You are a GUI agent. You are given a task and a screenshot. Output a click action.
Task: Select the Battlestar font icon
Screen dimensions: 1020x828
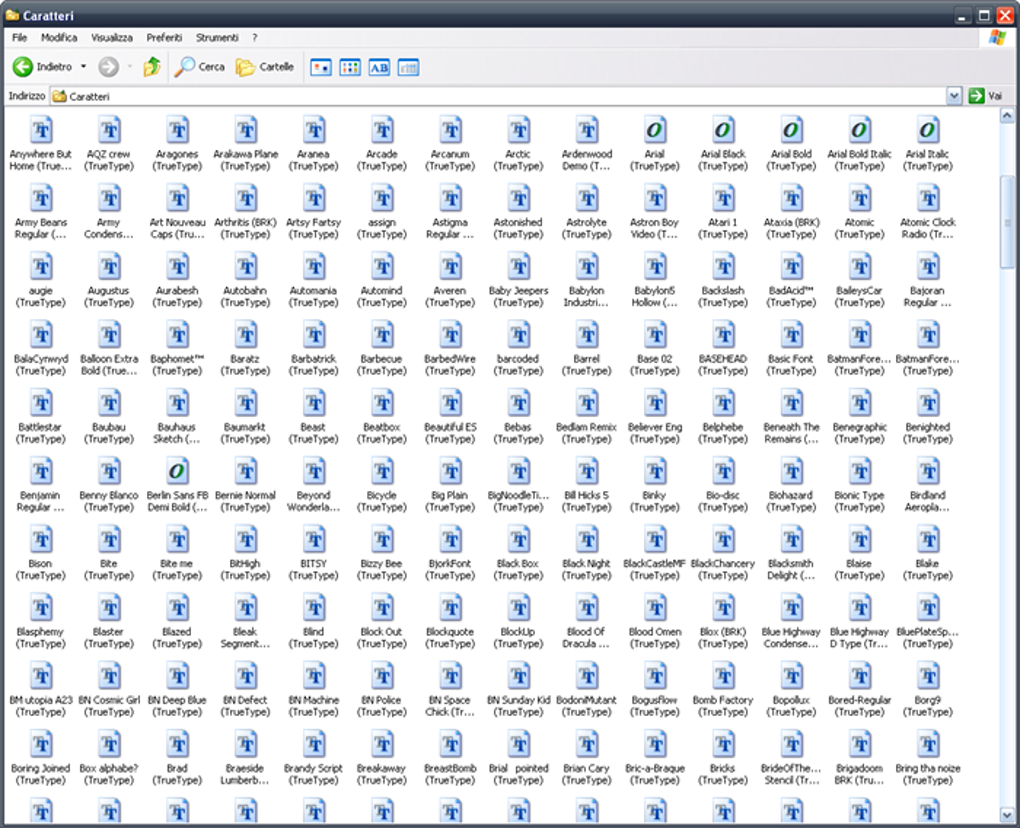(x=40, y=403)
